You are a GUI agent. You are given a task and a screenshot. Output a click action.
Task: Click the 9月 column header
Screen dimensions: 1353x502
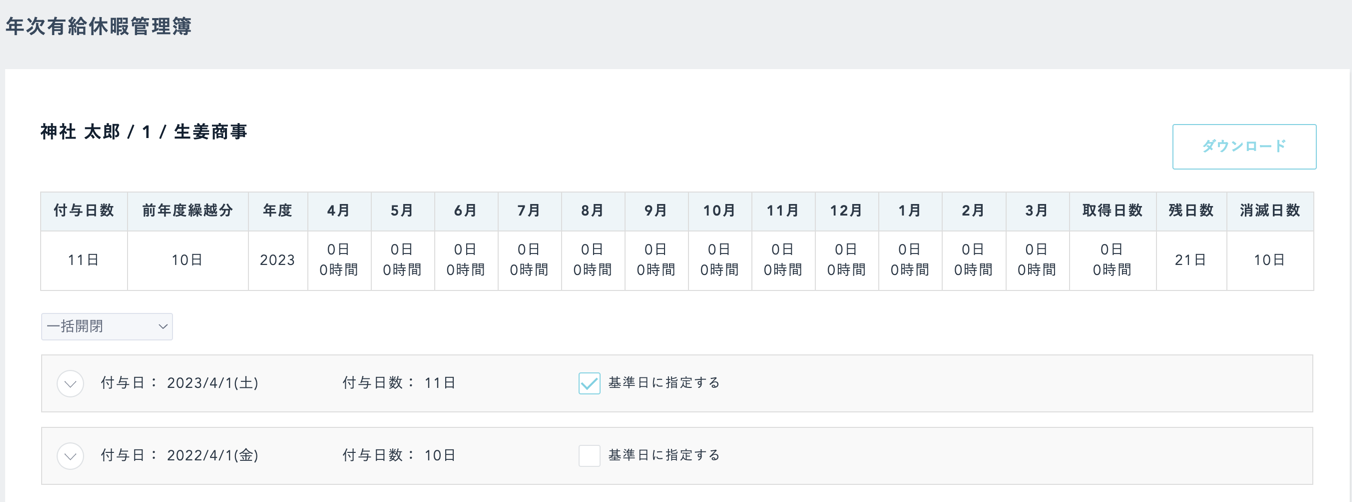[656, 211]
